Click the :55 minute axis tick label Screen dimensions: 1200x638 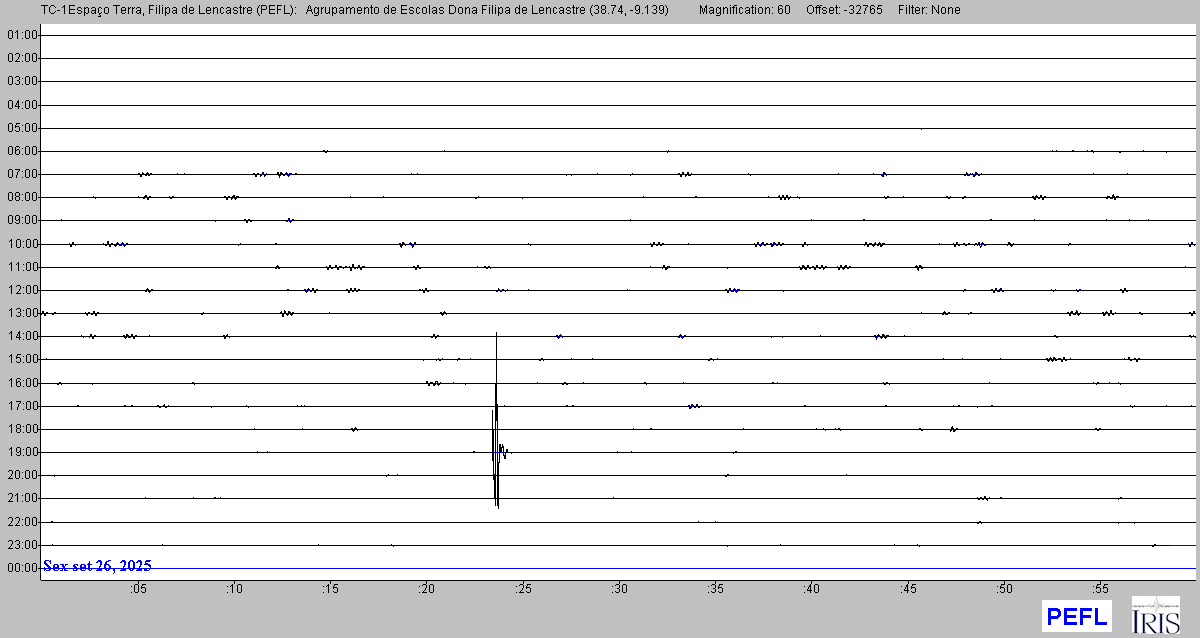tap(1100, 589)
